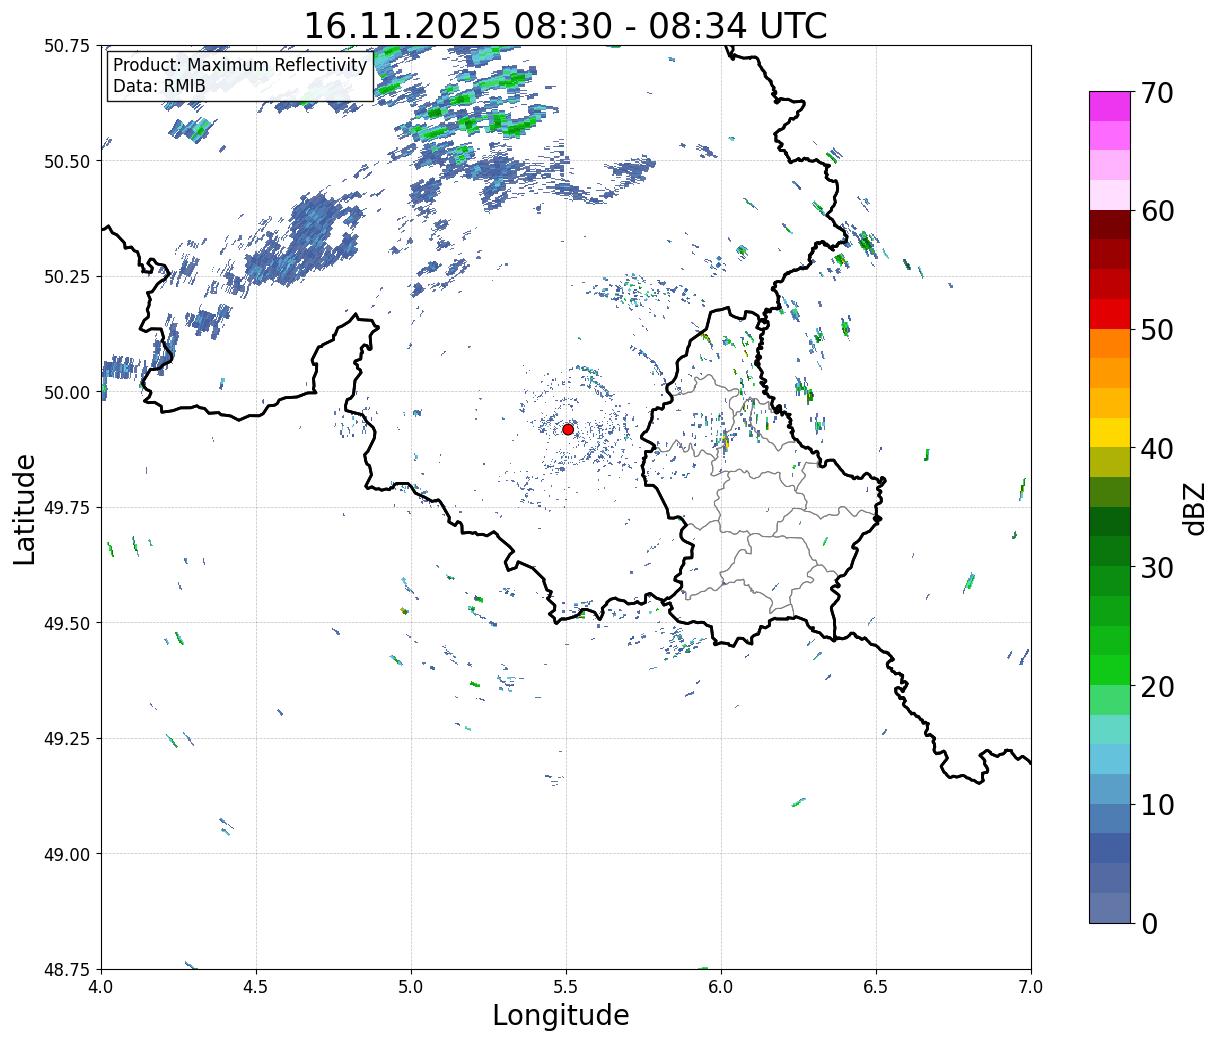Click the dBZ colorbar label
The width and height of the screenshot is (1219, 1040).
tap(1194, 508)
